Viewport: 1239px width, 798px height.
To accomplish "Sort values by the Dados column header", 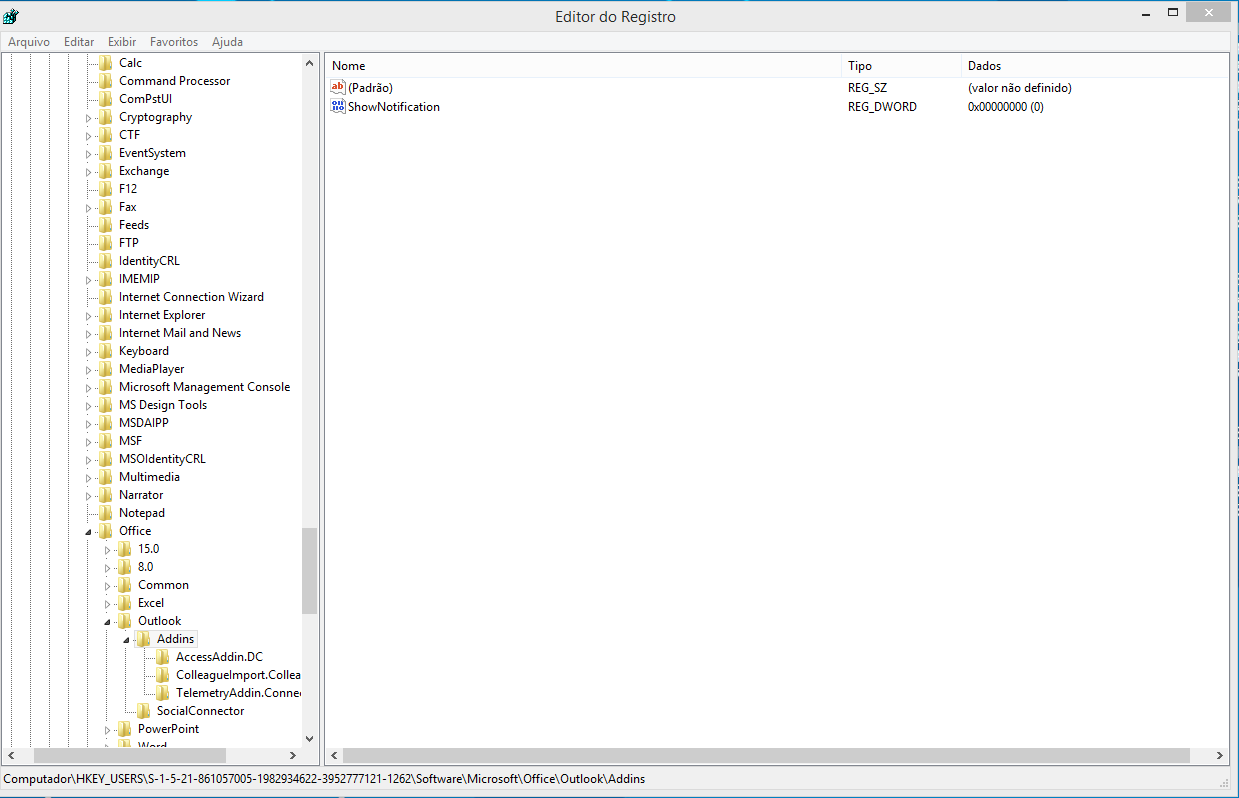I will (1095, 66).
